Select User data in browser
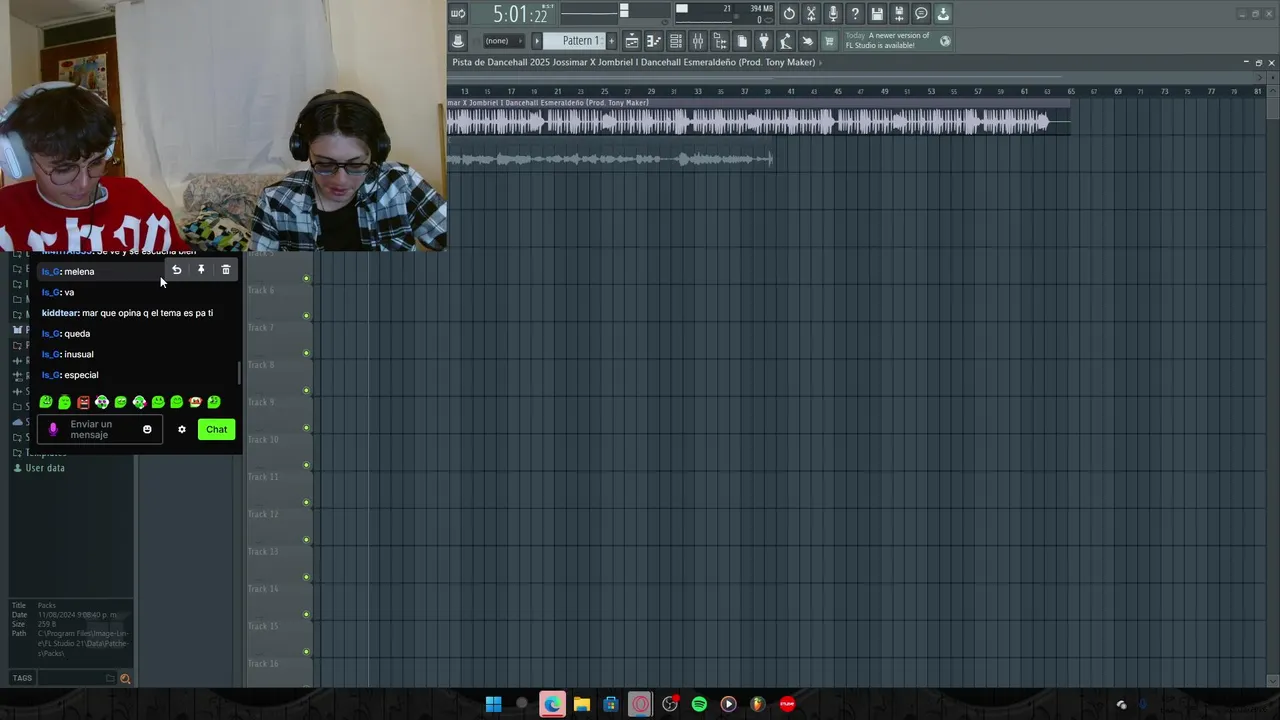This screenshot has width=1280, height=720. pos(45,468)
